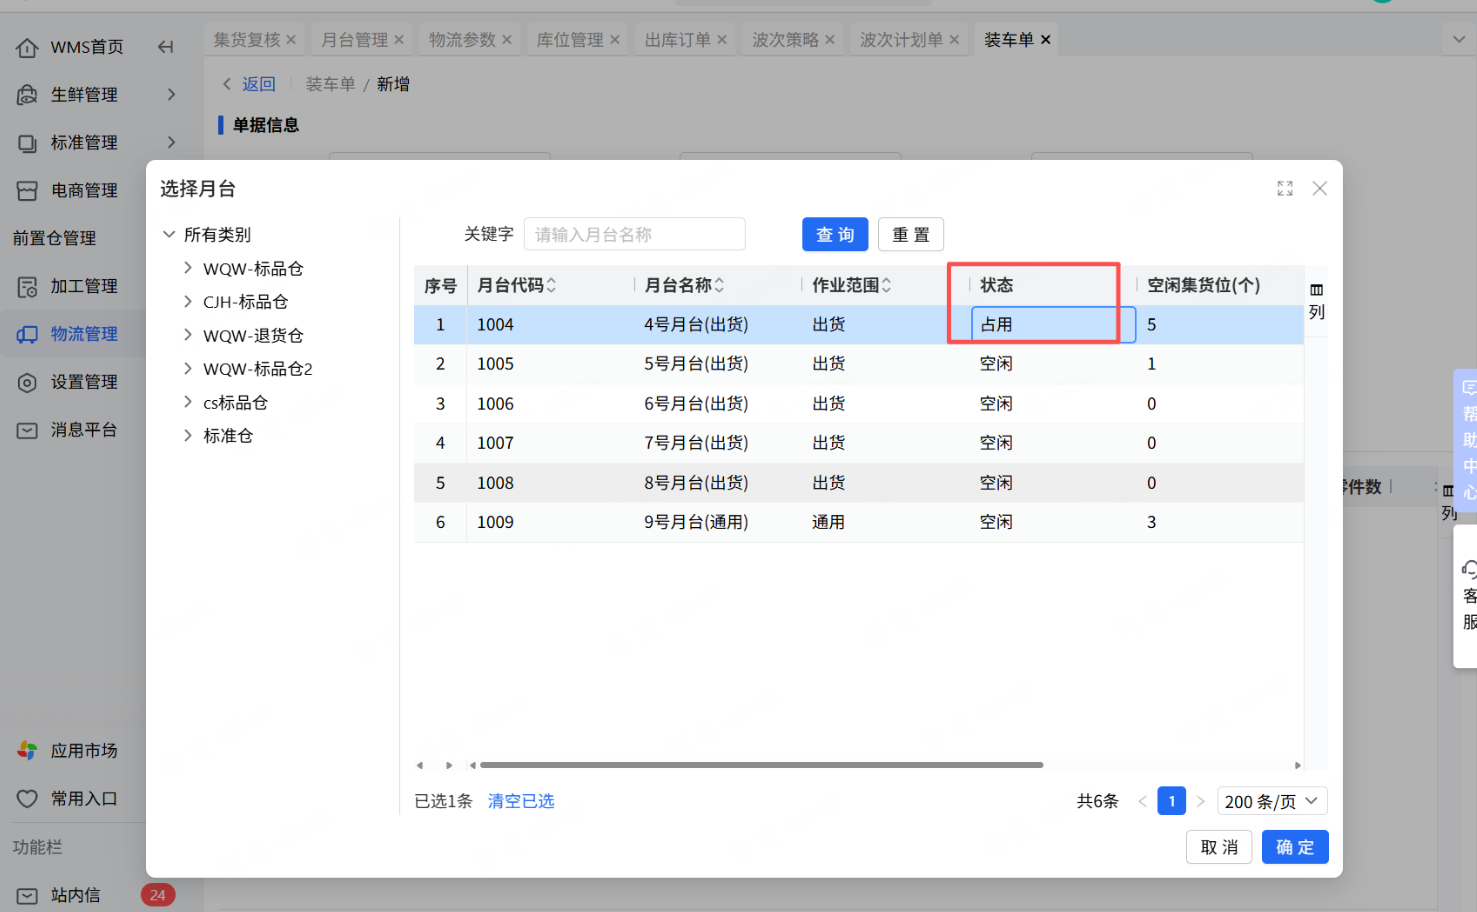
Task: Collapse the 所有类别 tree node
Action: point(169,235)
